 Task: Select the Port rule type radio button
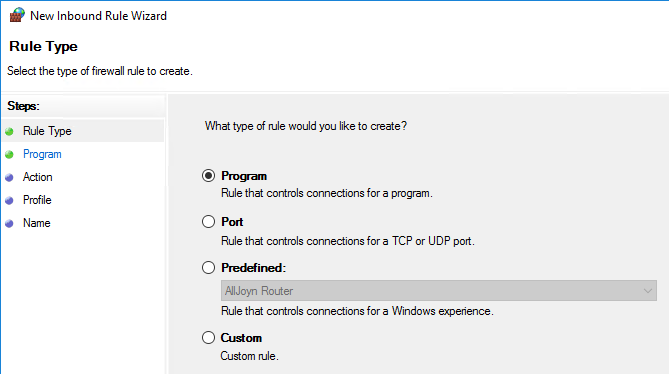click(208, 222)
